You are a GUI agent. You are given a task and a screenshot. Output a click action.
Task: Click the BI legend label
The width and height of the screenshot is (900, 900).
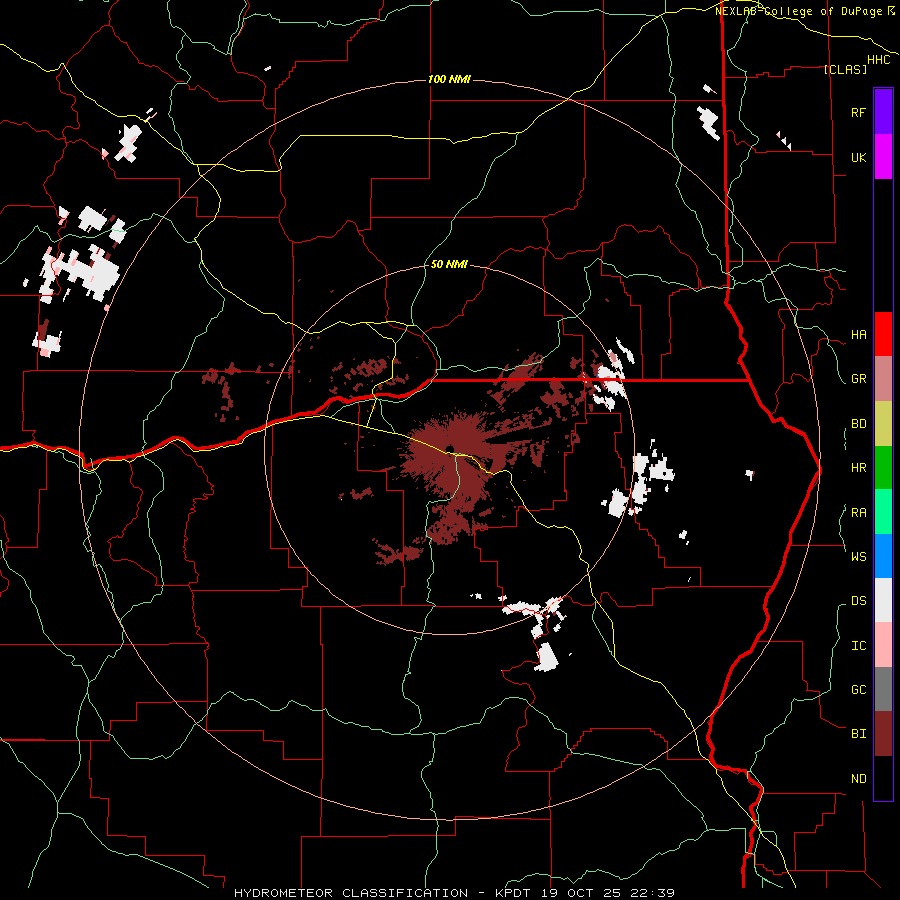tap(858, 734)
